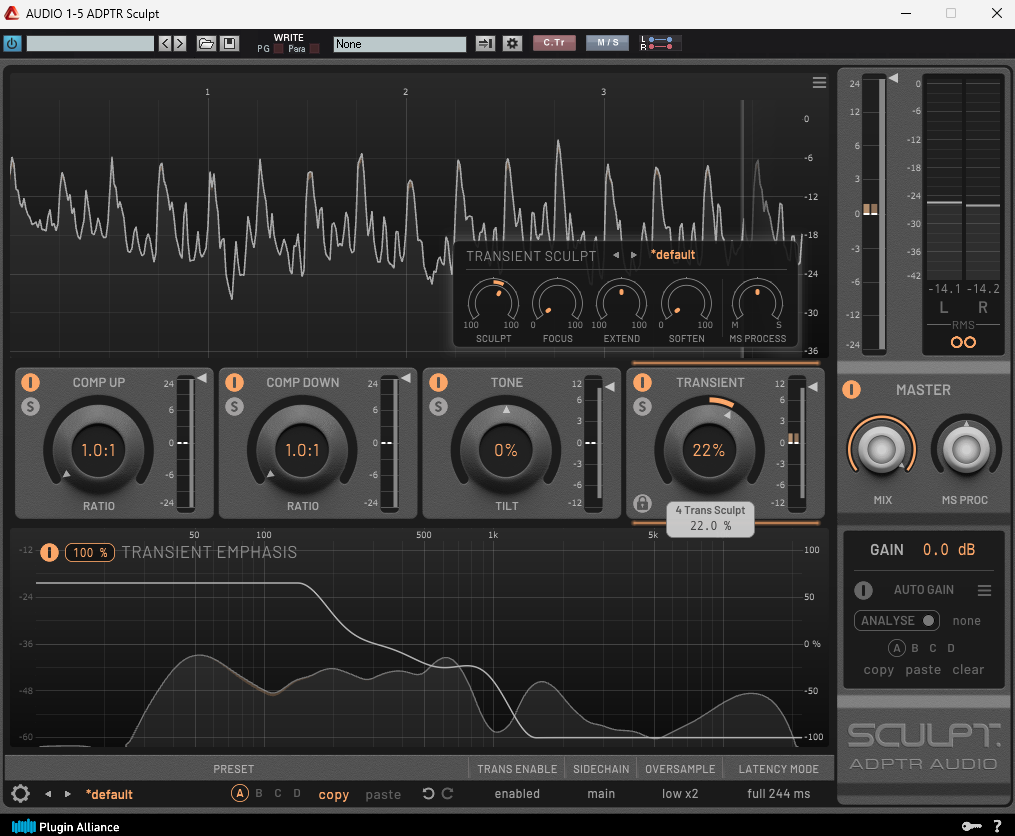Solo the COMP DOWN module

(234, 407)
